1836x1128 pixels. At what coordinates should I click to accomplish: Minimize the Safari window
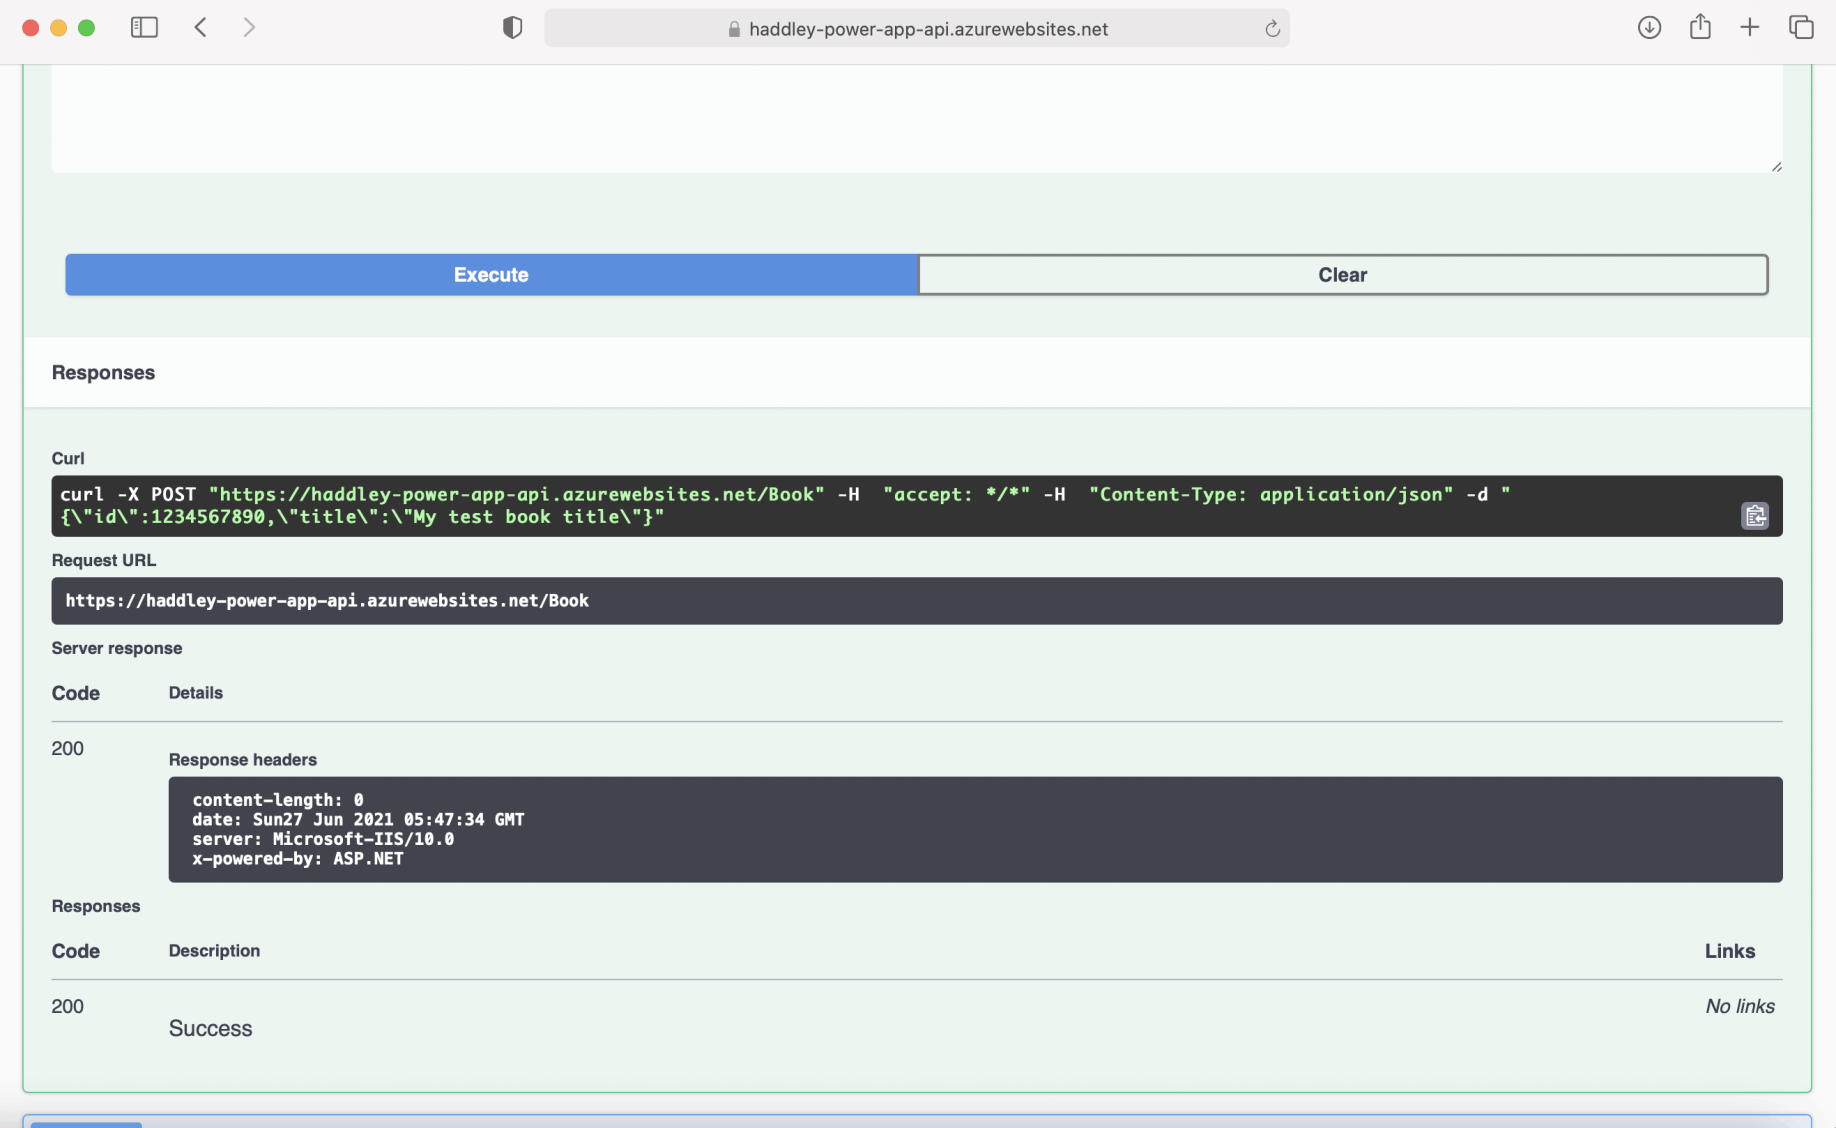[58, 28]
